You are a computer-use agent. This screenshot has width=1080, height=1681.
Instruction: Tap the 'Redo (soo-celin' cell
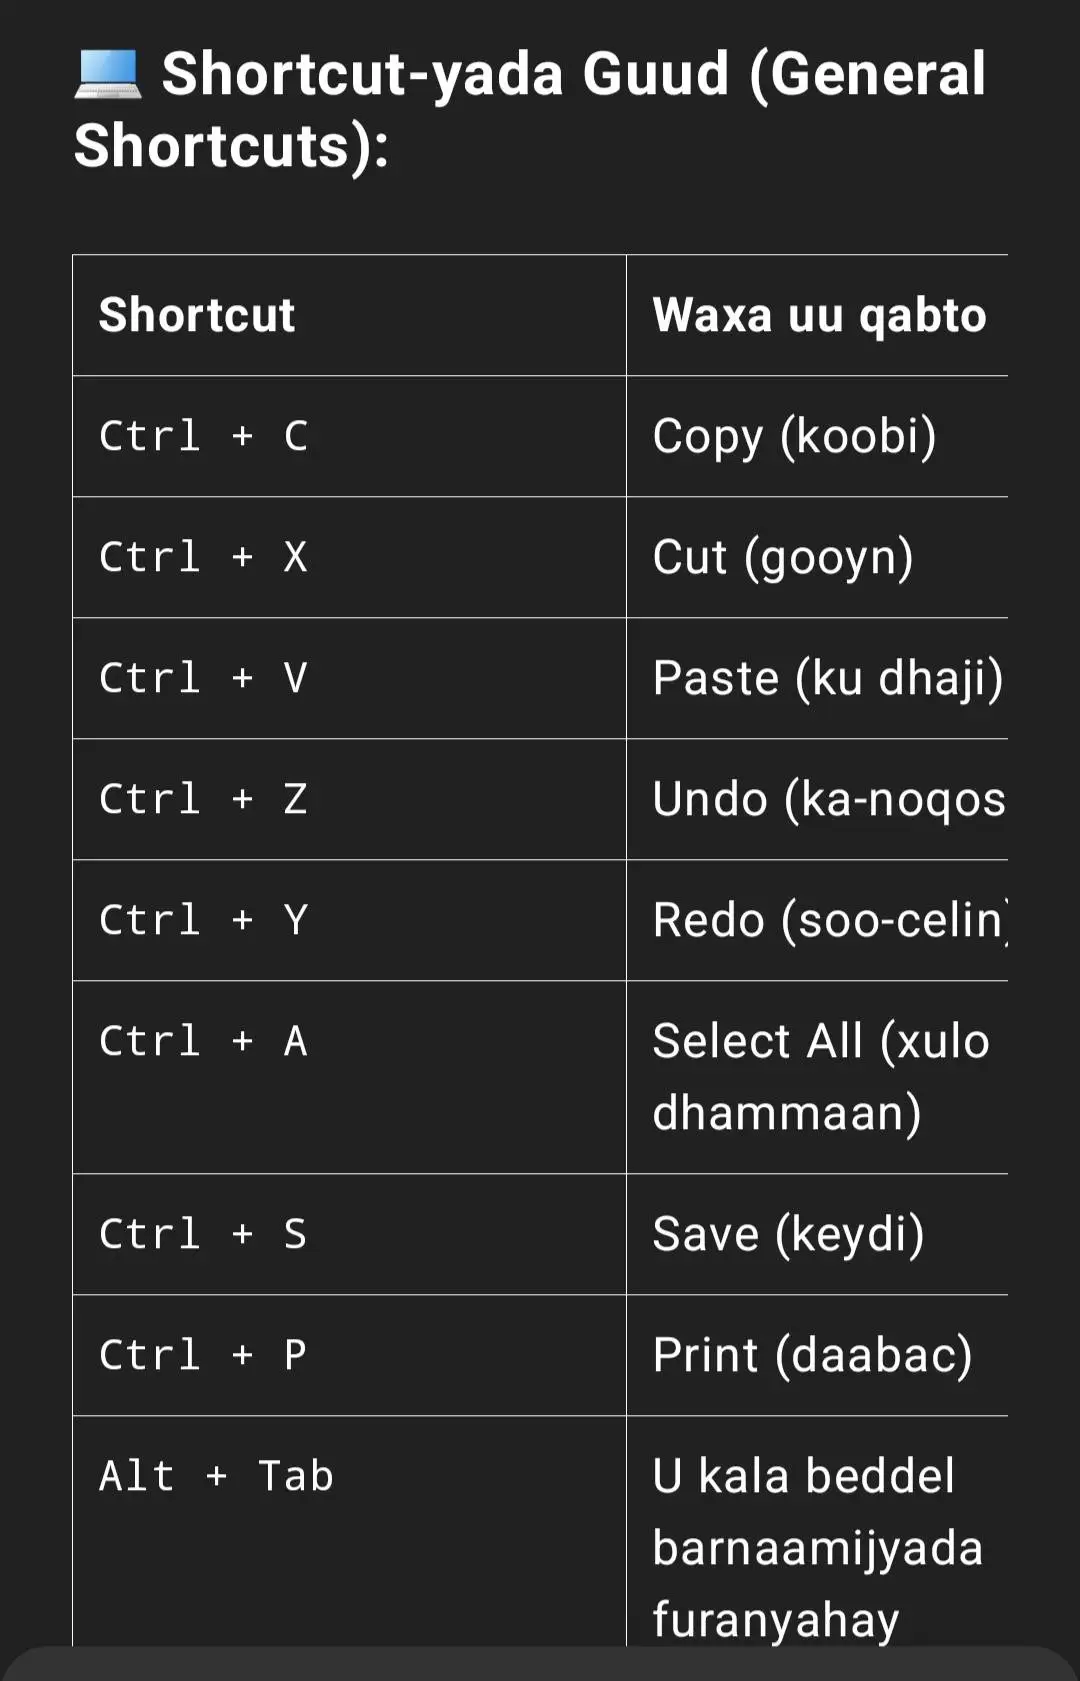[x=817, y=920]
